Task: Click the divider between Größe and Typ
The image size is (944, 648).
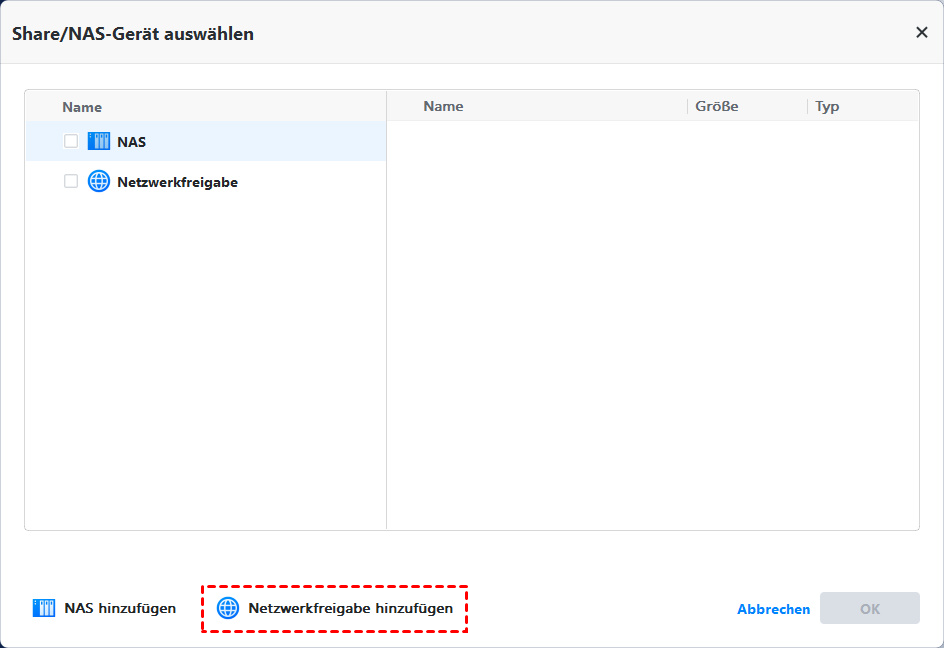Action: pyautogui.click(x=807, y=106)
